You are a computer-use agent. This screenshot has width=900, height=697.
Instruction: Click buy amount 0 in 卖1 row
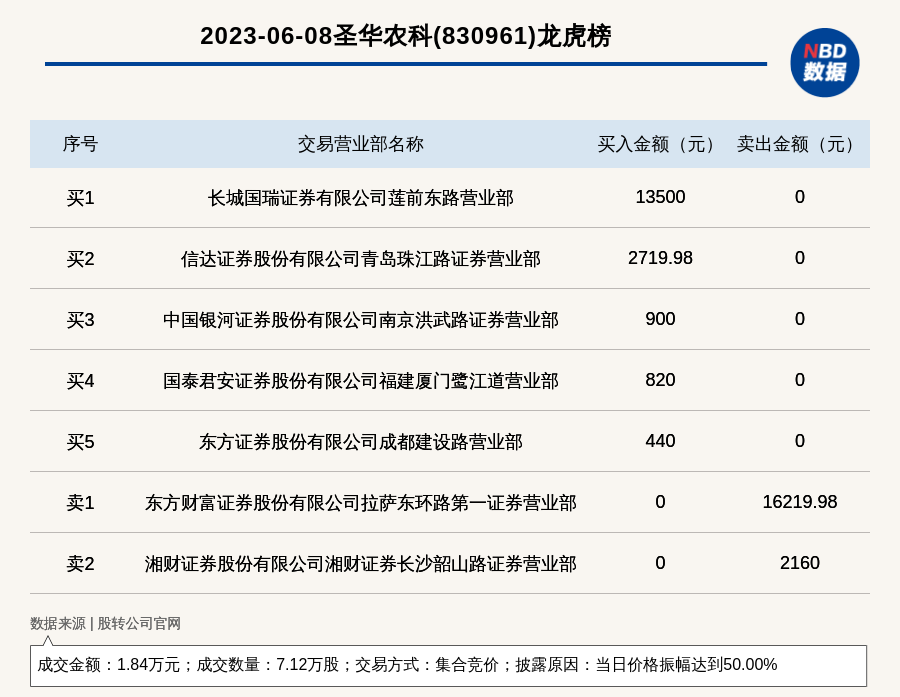pos(660,502)
